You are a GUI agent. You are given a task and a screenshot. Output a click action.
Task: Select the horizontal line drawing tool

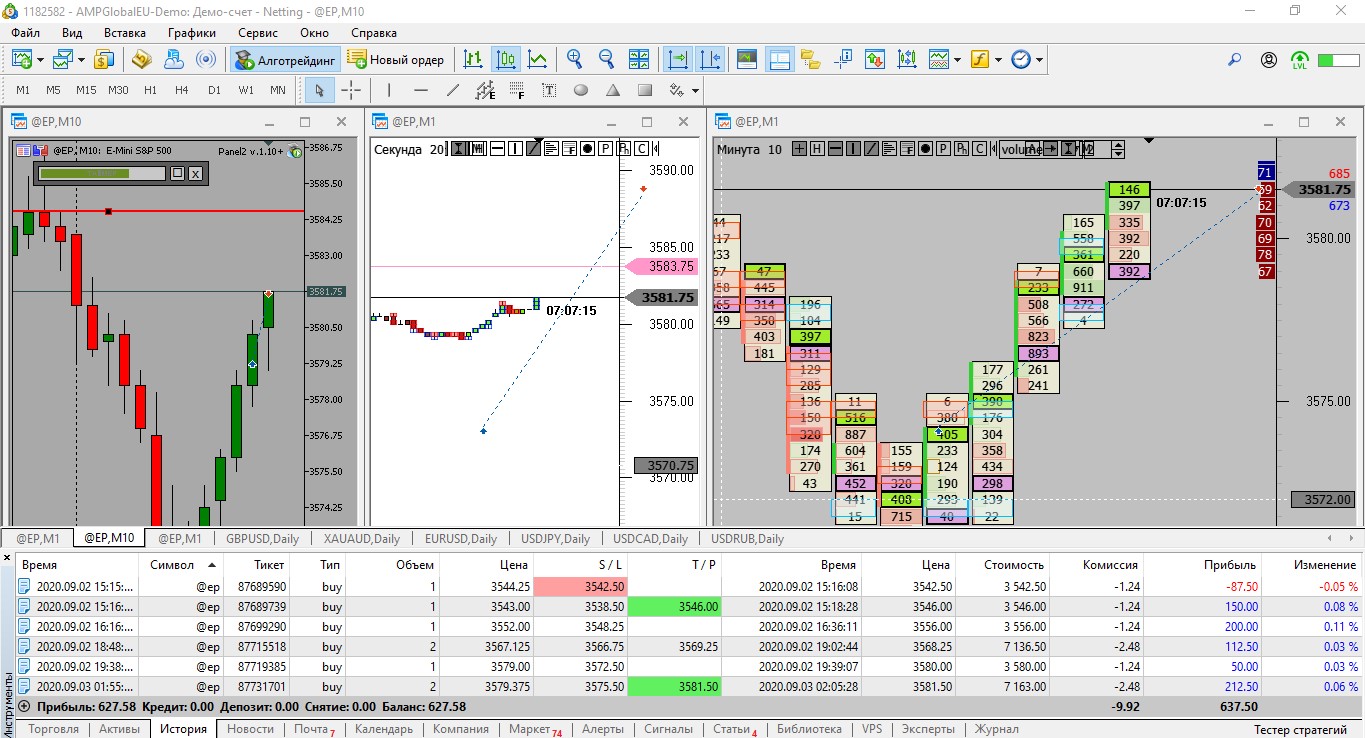(421, 90)
